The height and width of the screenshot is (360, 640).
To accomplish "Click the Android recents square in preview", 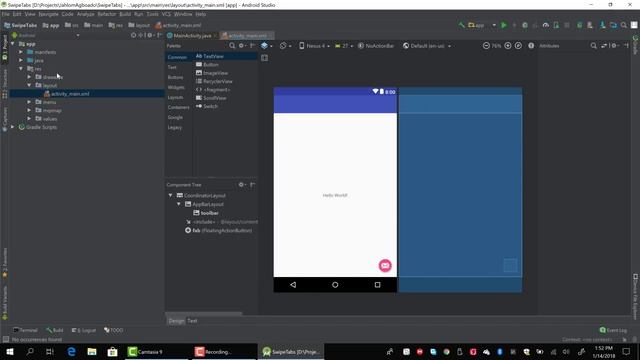I will click(x=378, y=285).
